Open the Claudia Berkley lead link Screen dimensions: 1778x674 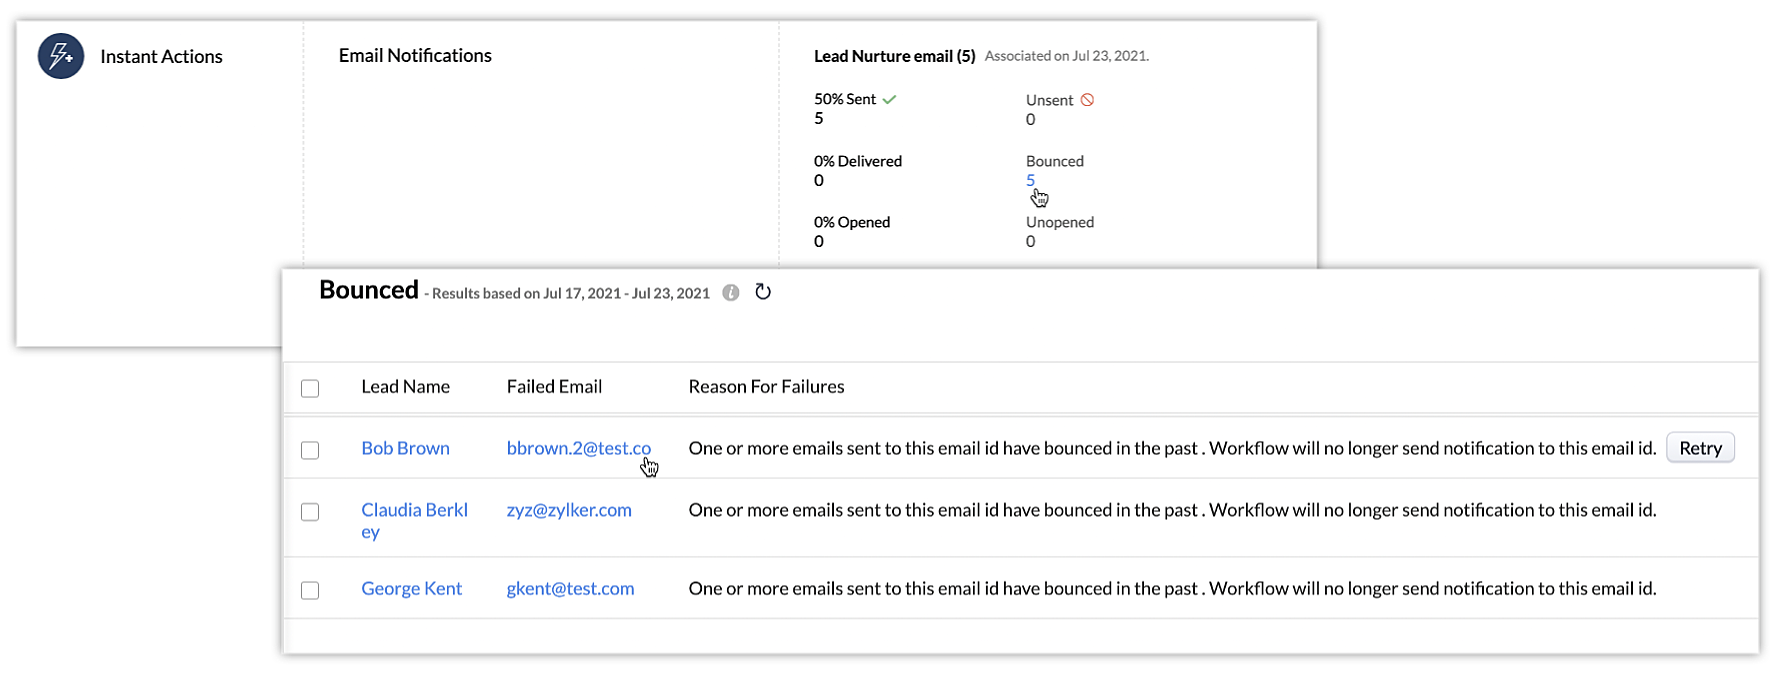point(413,510)
